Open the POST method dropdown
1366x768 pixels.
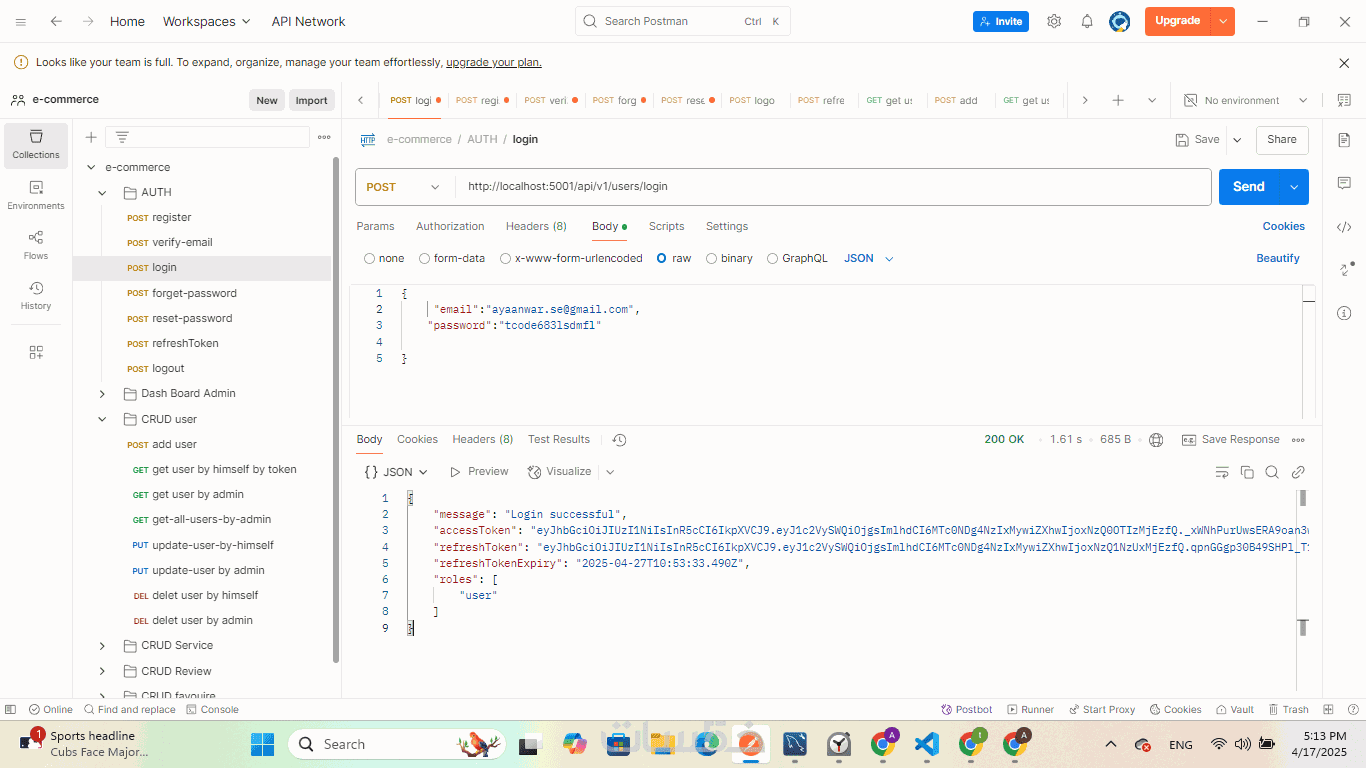(x=404, y=187)
